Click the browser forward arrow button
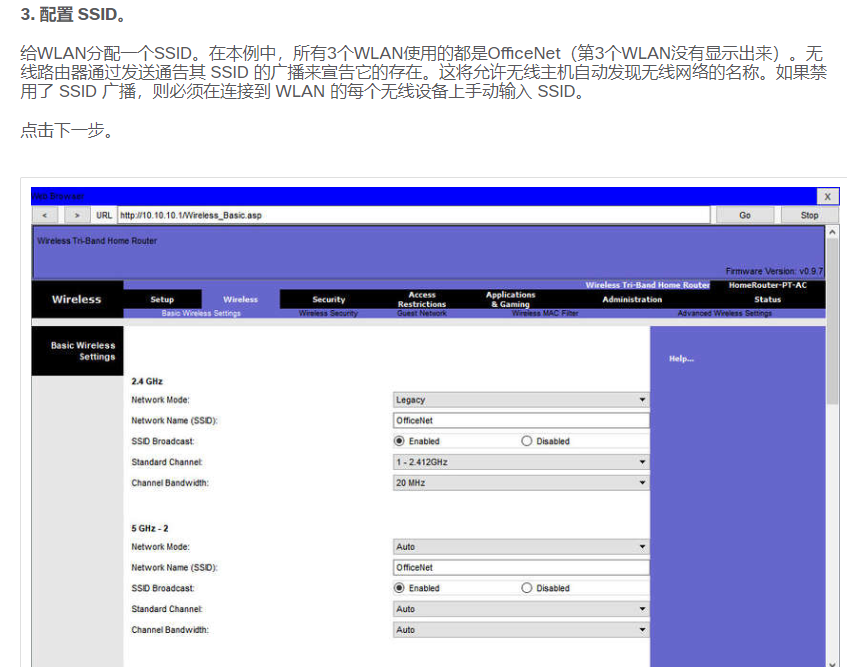This screenshot has height=667, width=847. pyautogui.click(x=77, y=215)
